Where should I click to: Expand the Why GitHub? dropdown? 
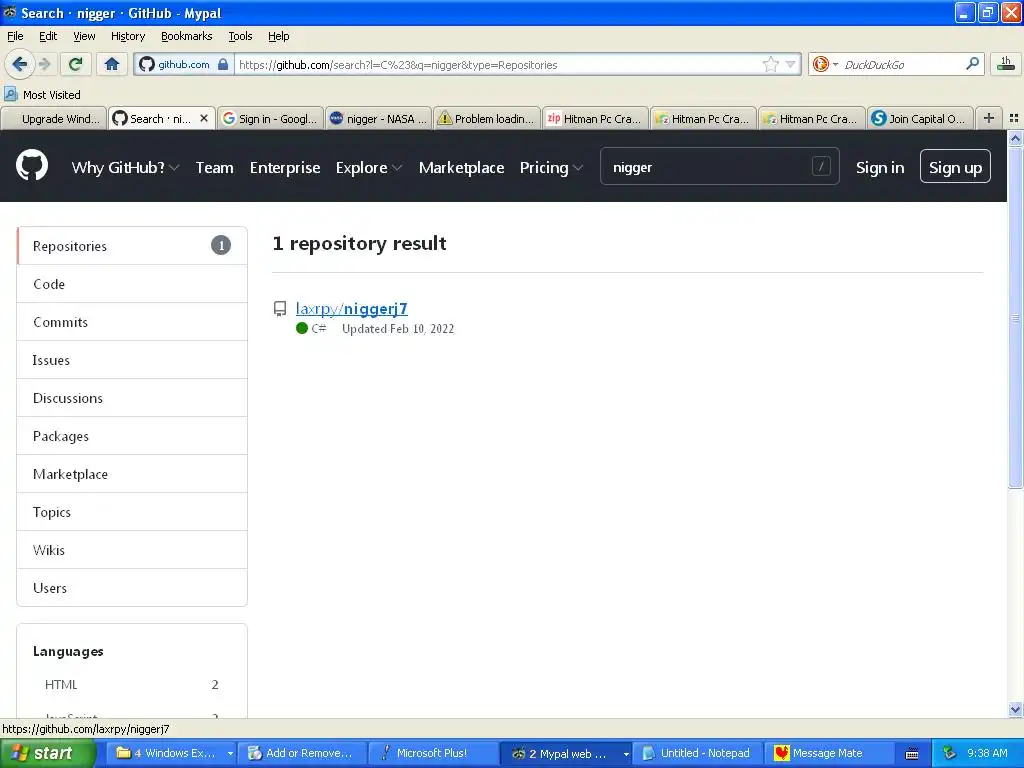tap(125, 168)
